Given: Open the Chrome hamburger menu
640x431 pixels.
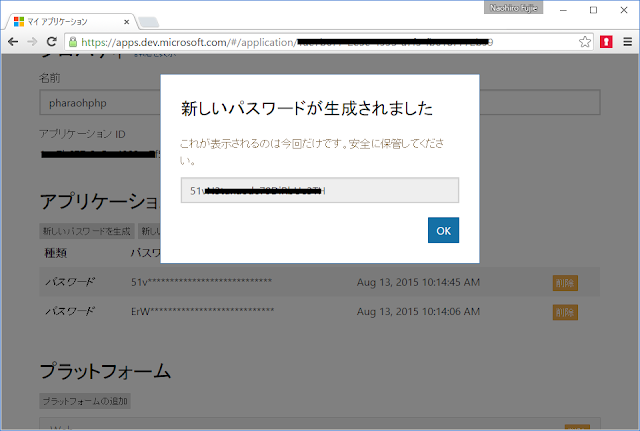Looking at the screenshot, I should click(628, 42).
